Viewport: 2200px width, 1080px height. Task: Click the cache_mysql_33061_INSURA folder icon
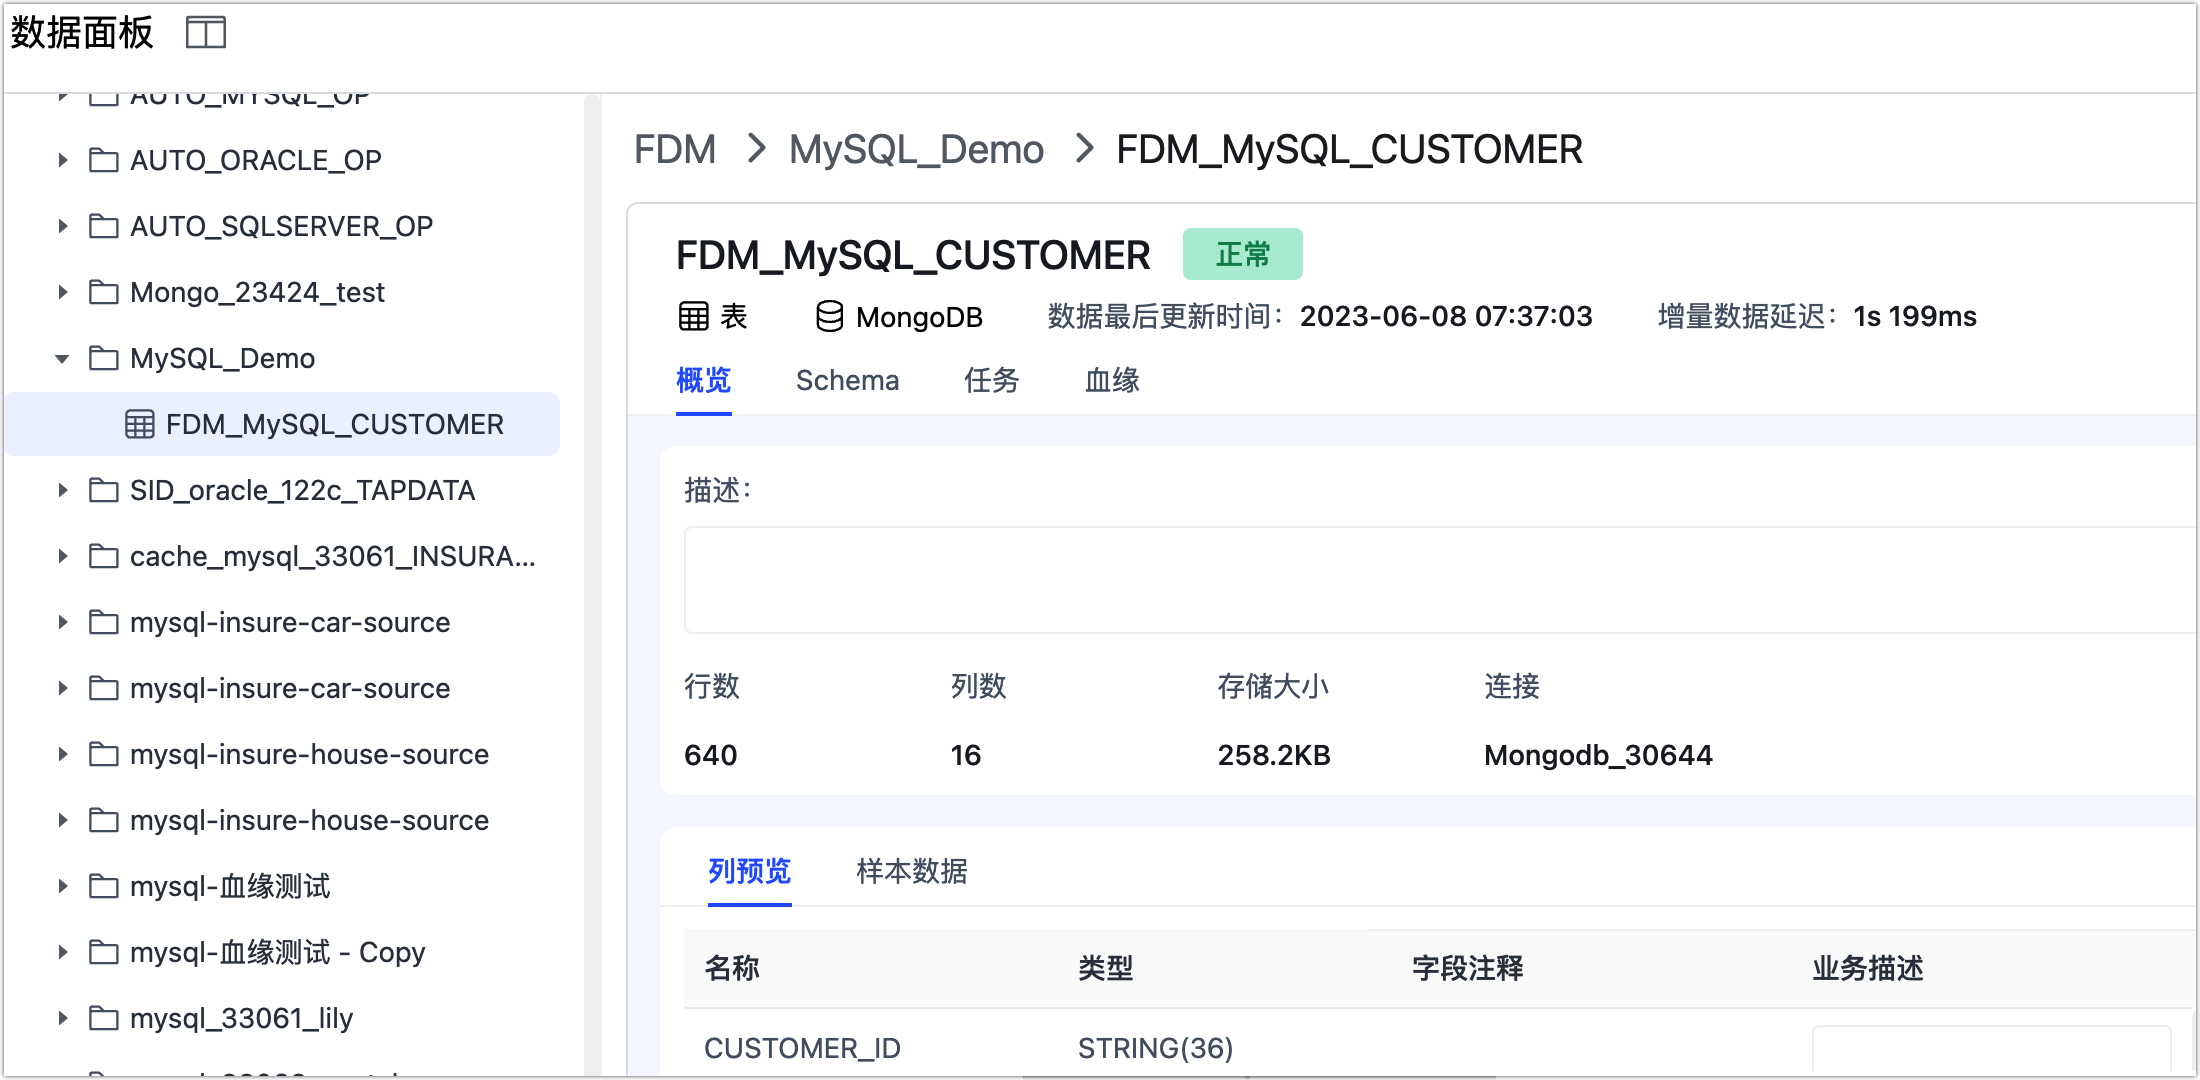pos(104,556)
